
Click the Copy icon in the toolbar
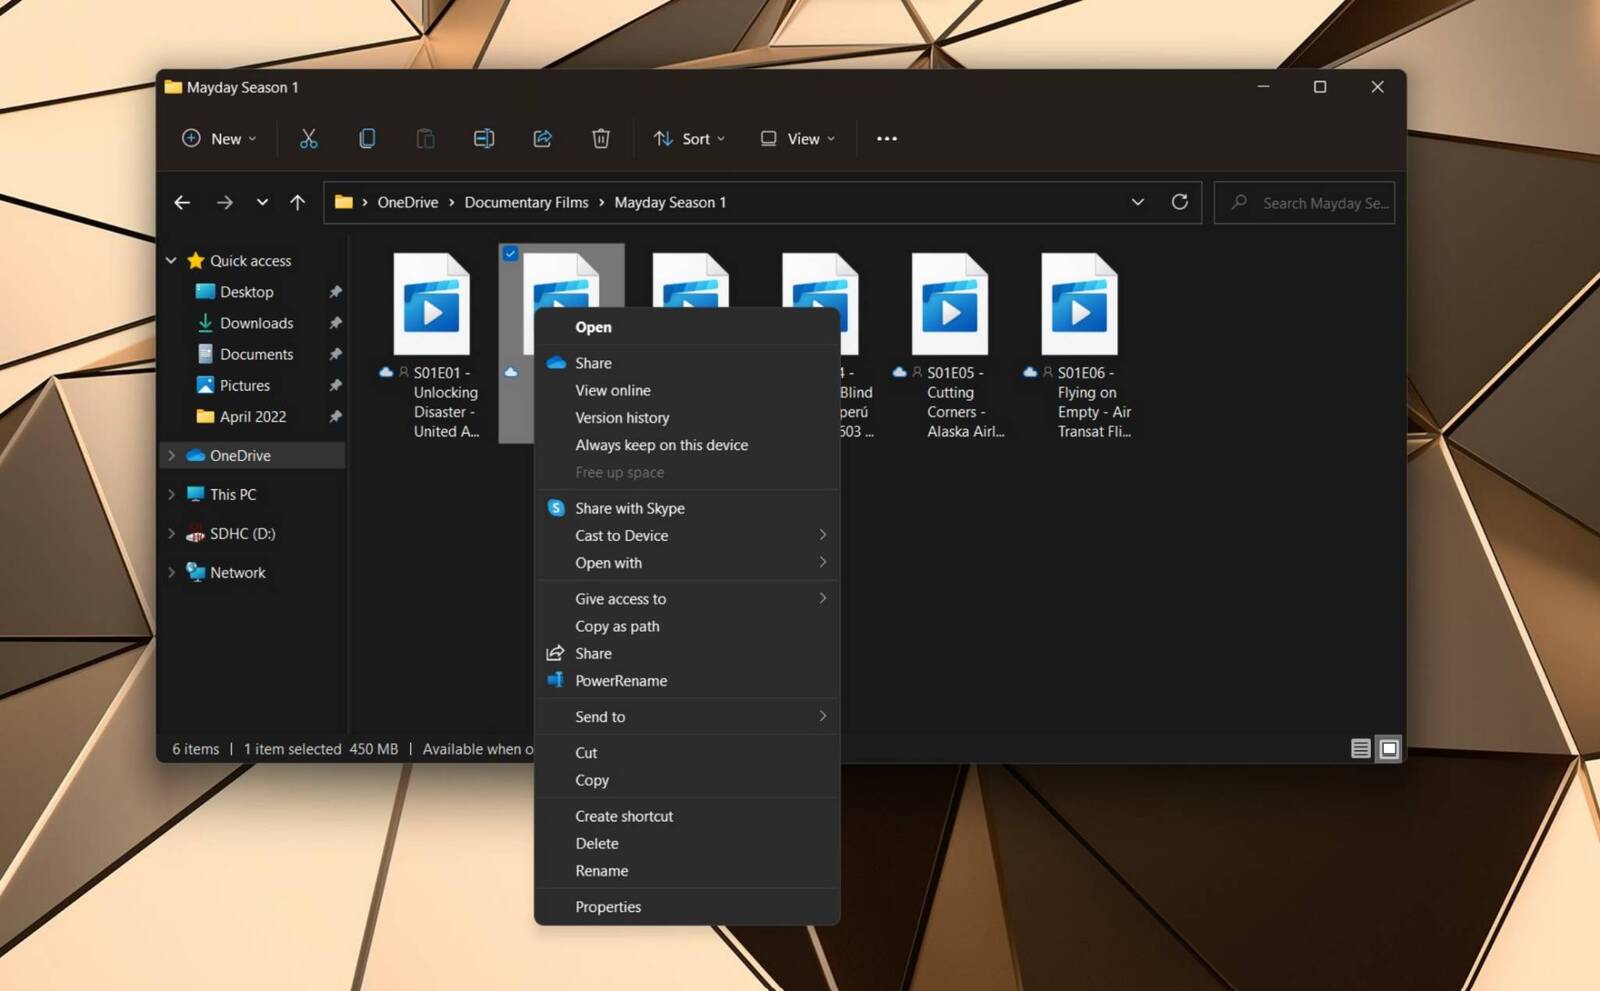tap(367, 138)
